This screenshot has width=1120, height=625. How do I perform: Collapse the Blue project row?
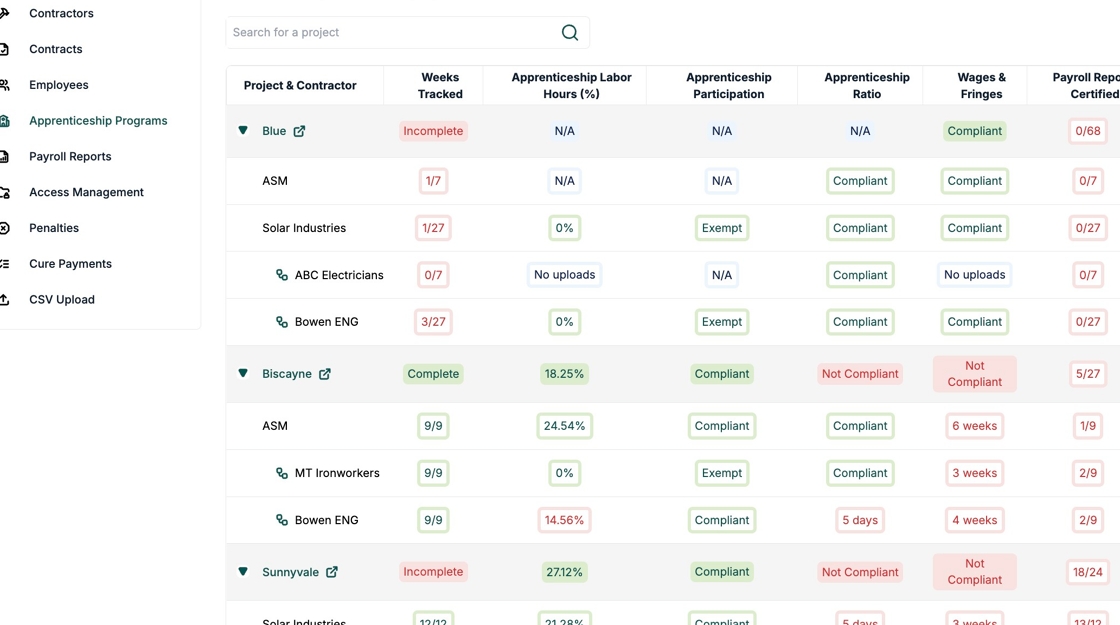pos(243,131)
